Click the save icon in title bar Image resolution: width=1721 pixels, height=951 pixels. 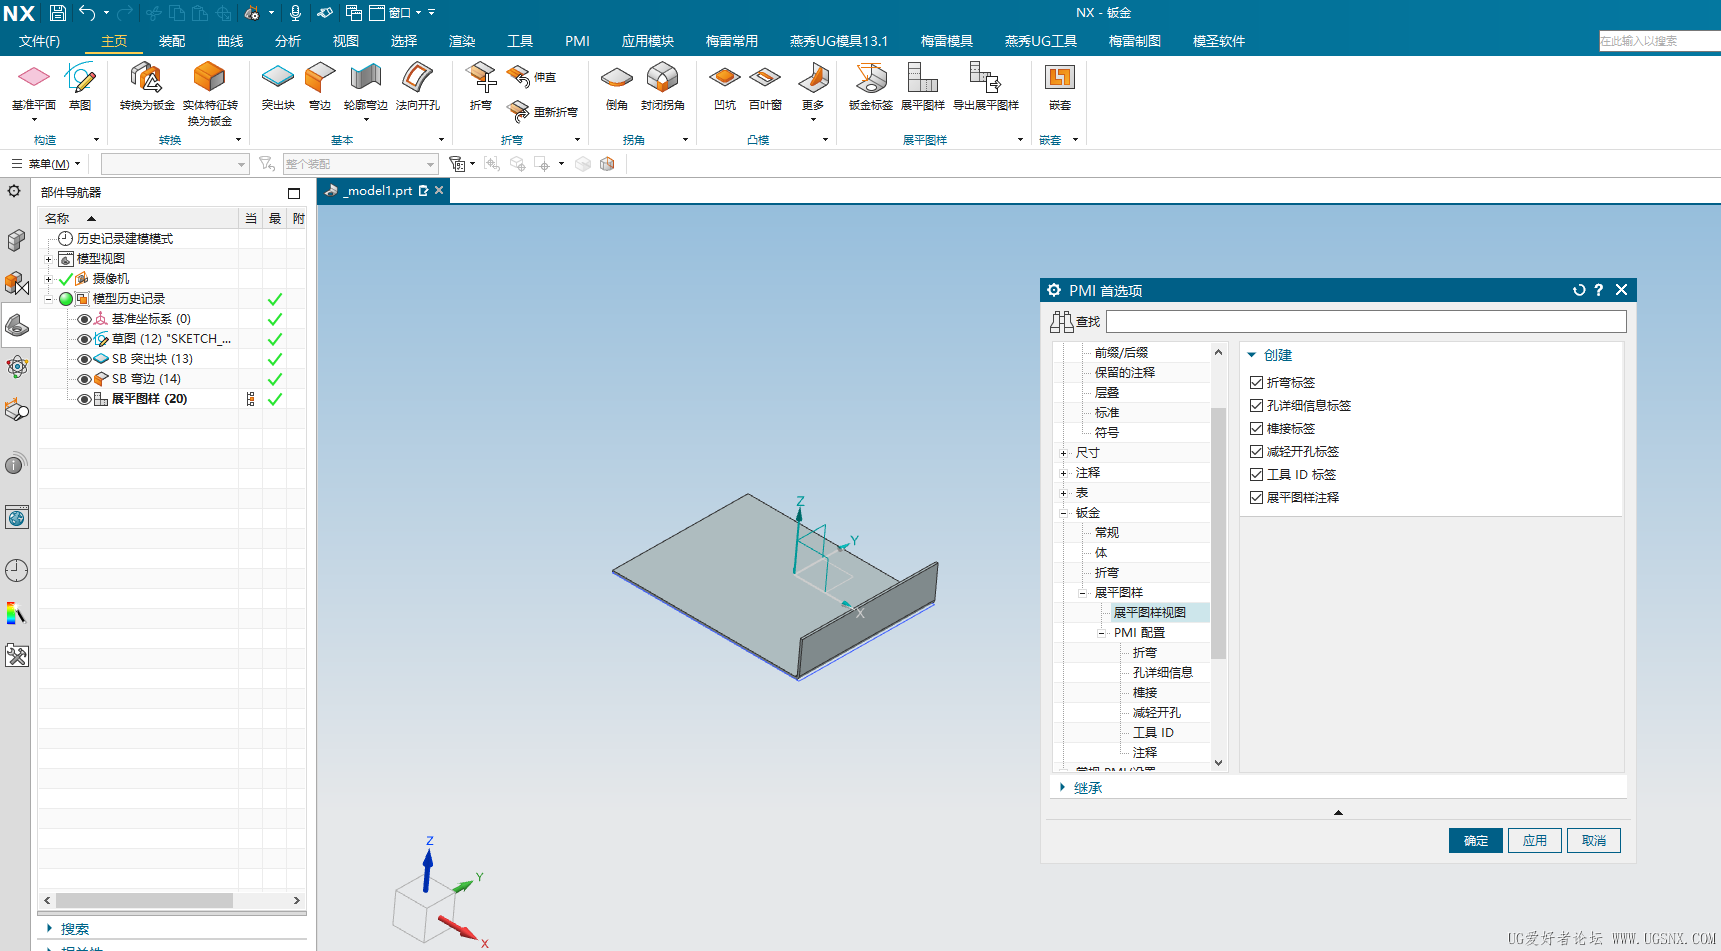tap(58, 13)
